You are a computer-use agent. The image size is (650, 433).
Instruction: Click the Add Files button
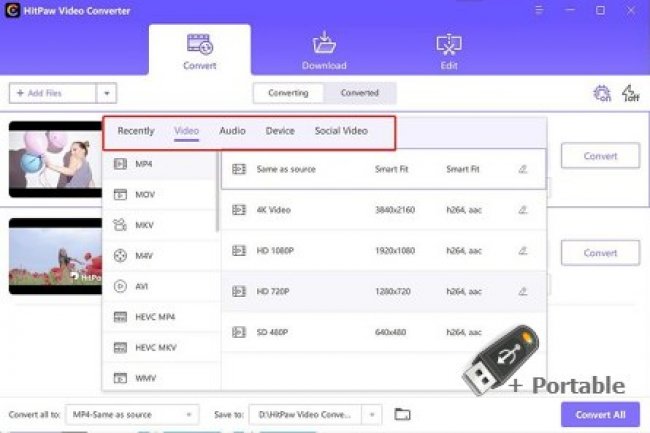52,93
